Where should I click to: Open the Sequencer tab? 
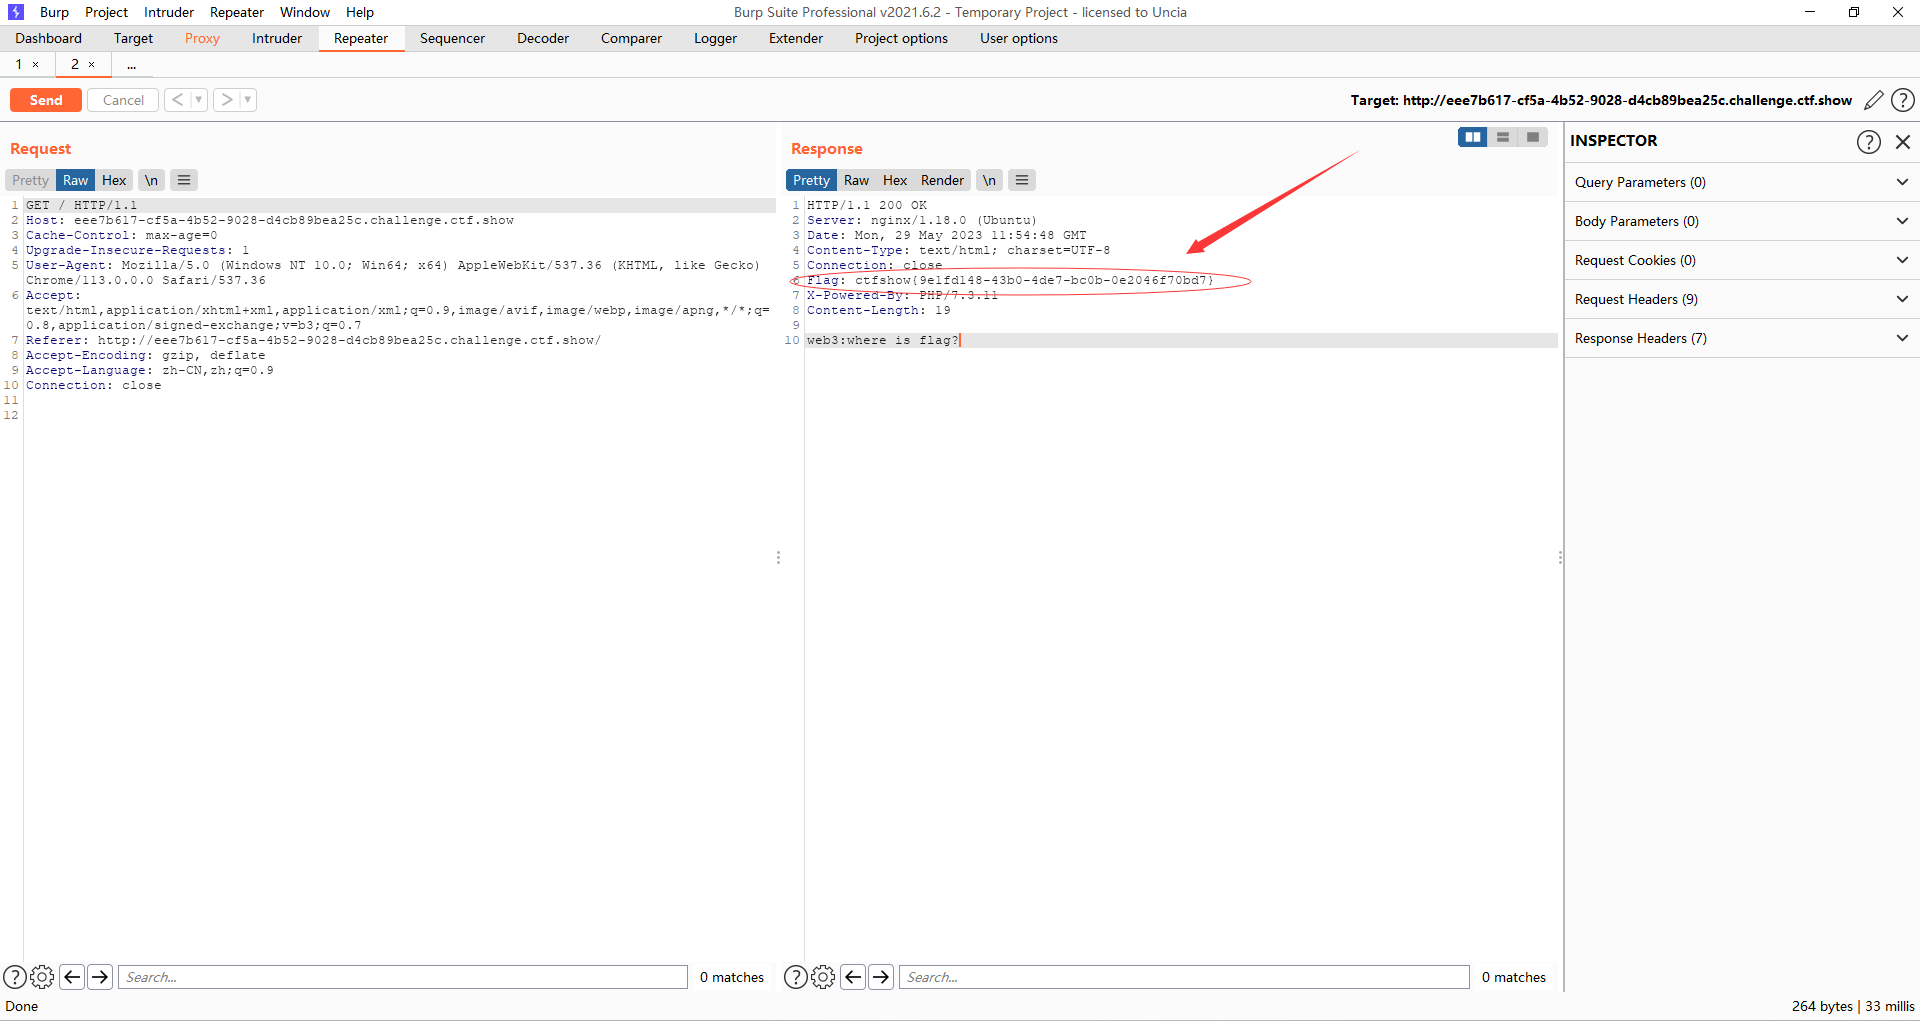[x=452, y=38]
